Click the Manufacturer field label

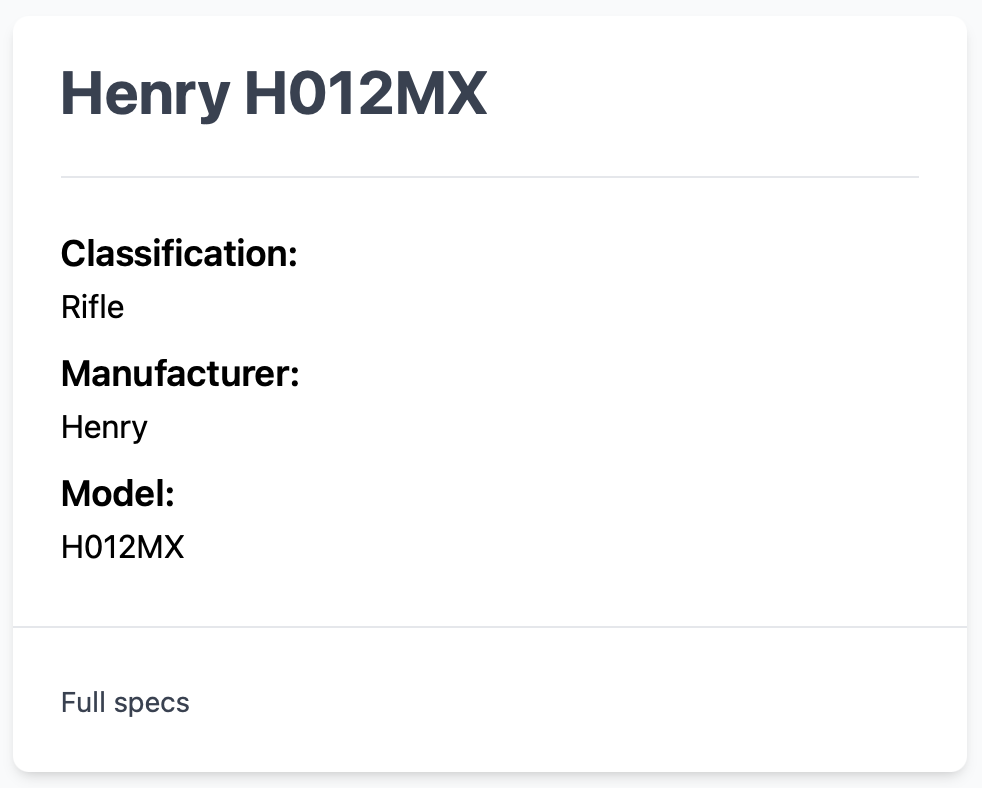point(180,374)
